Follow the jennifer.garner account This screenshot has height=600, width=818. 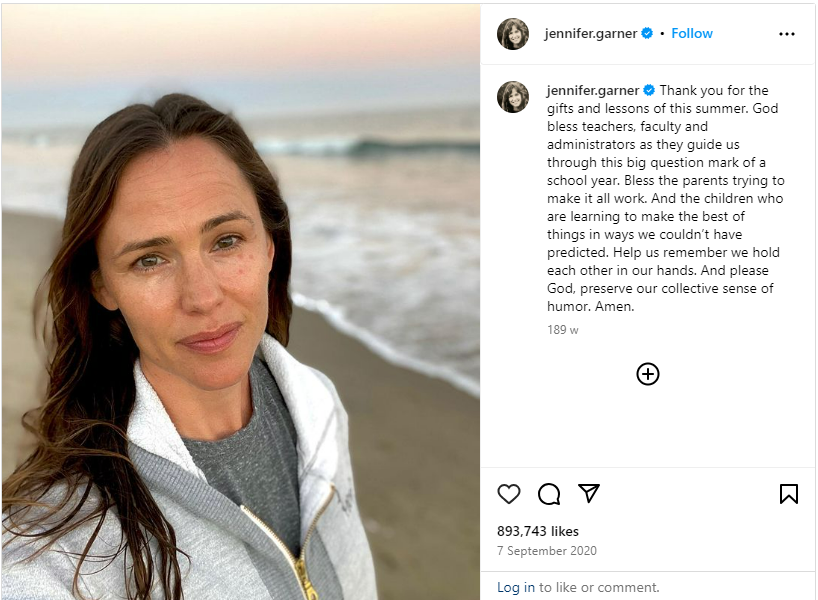coord(692,34)
